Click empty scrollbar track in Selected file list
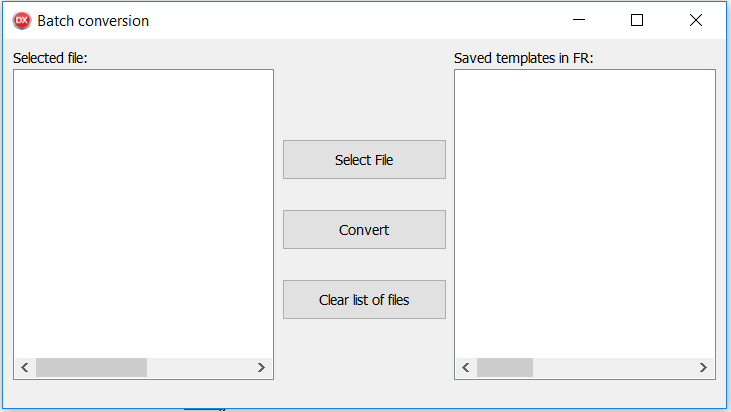This screenshot has height=412, width=731. [200, 368]
